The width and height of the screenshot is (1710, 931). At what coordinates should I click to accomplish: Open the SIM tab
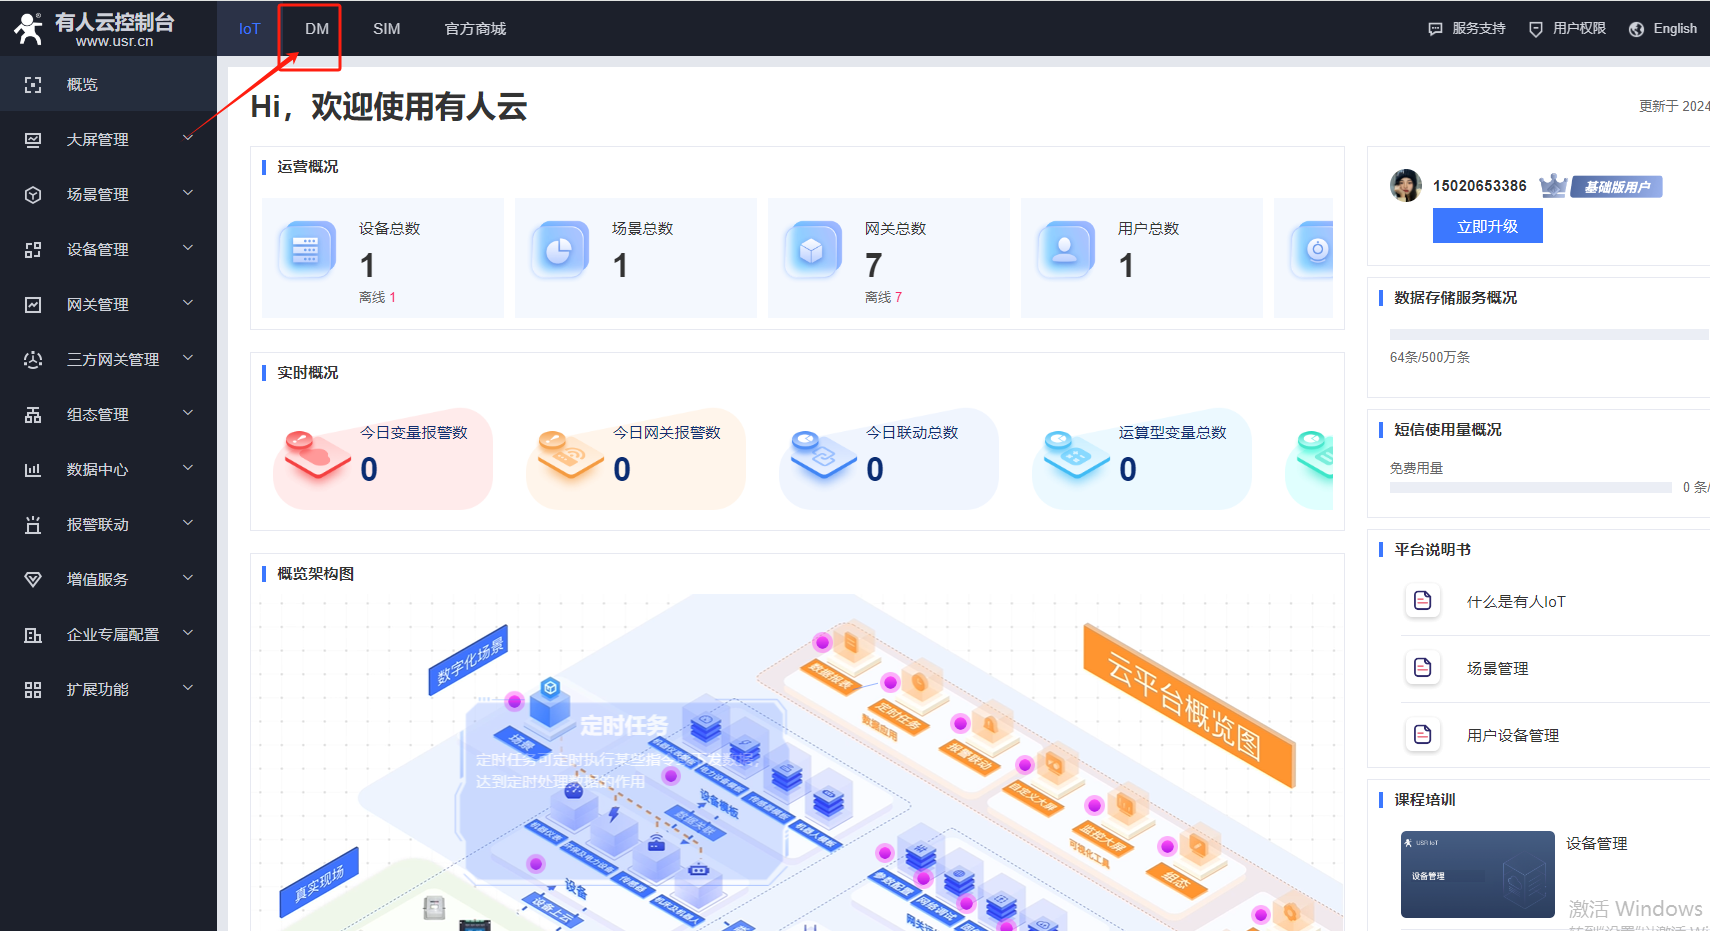coord(386,29)
